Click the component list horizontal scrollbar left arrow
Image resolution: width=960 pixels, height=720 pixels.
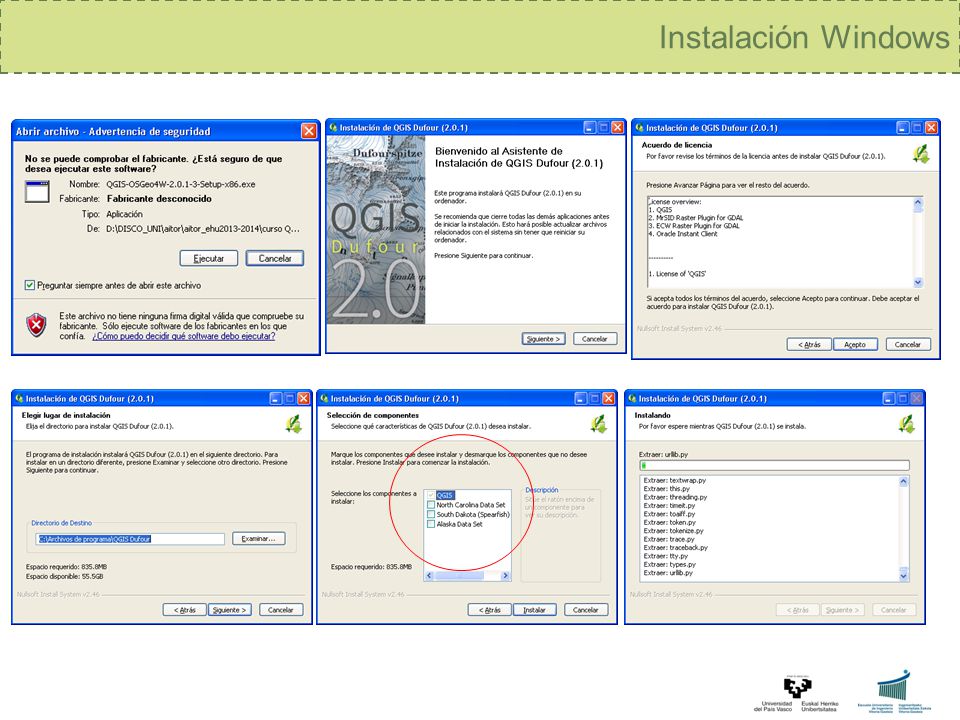pos(429,576)
